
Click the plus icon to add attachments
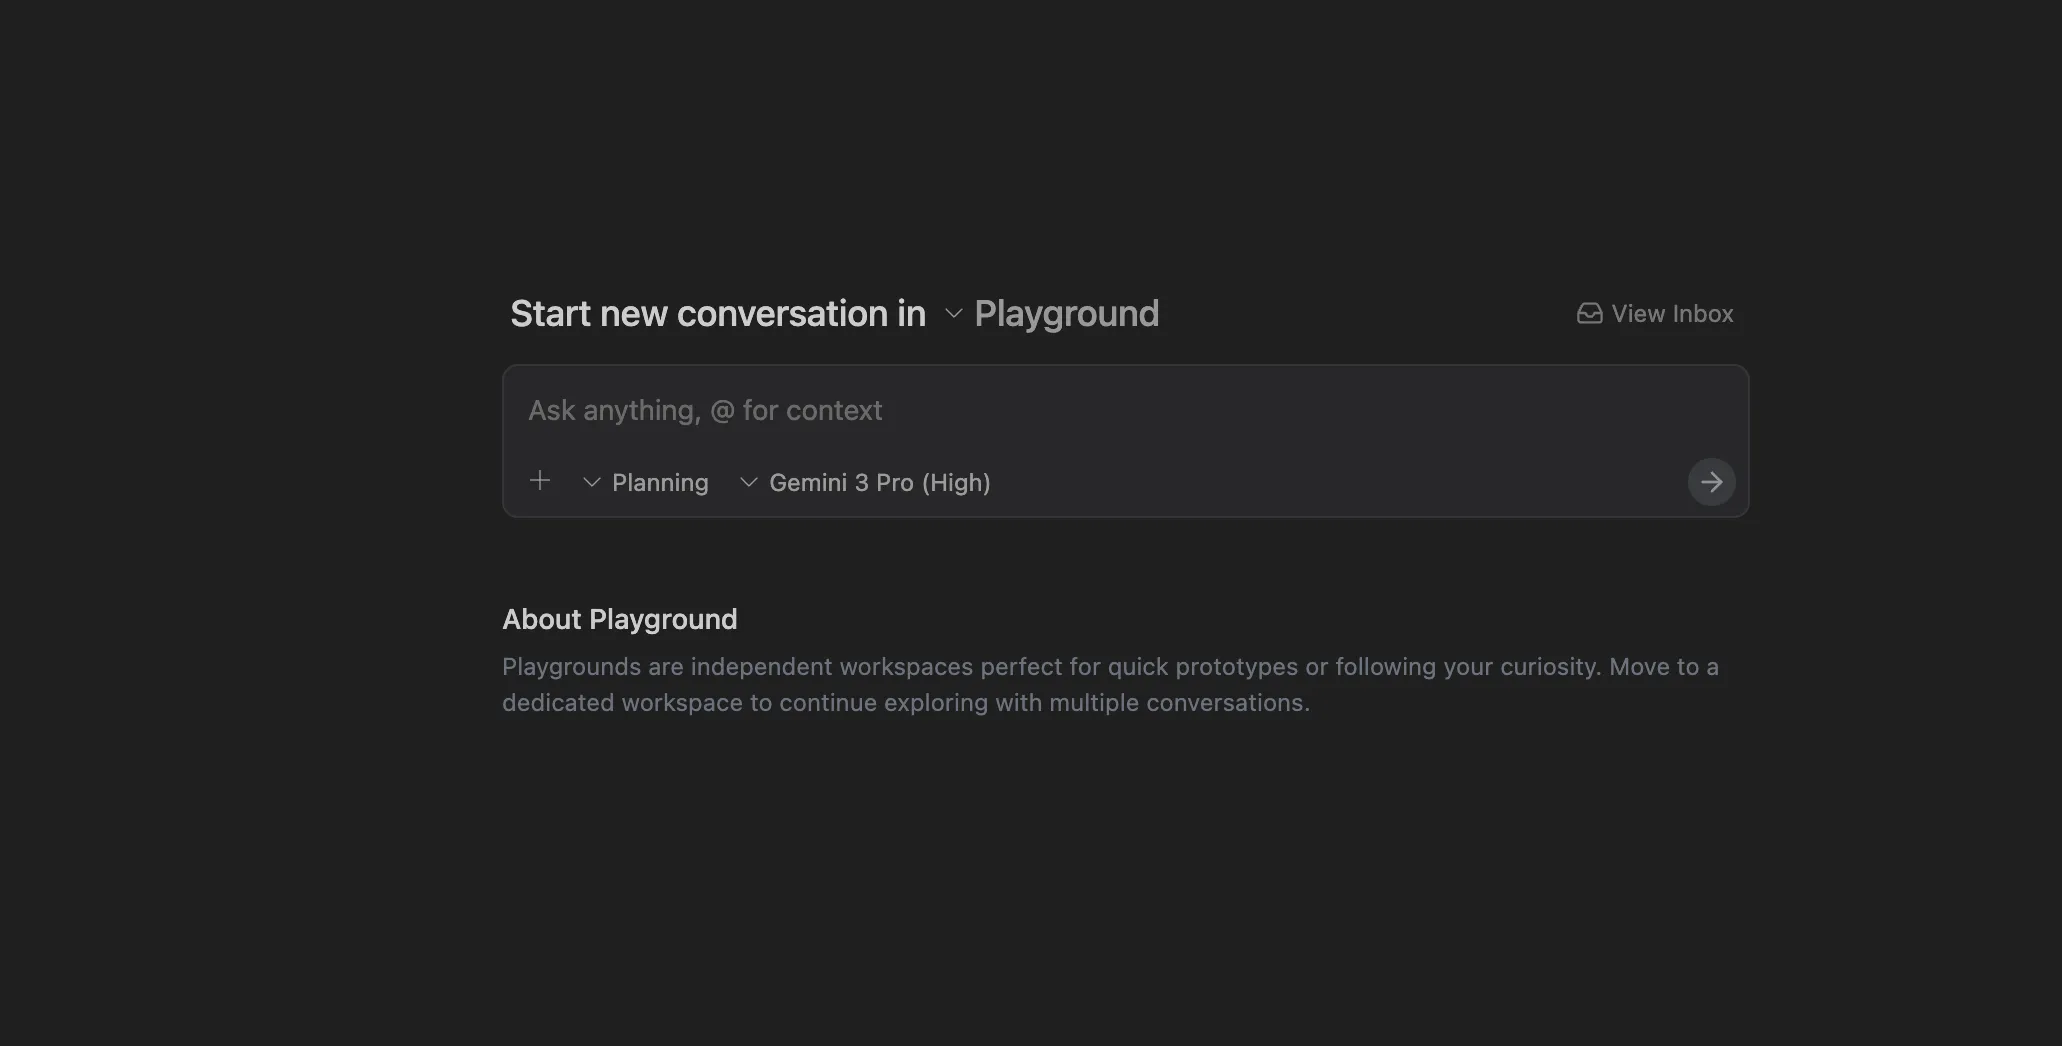click(x=540, y=481)
